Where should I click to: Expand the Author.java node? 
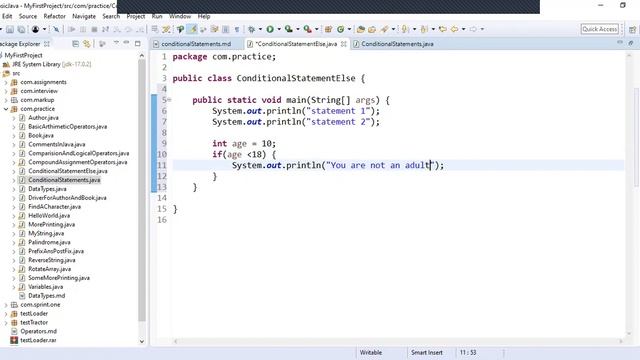(13, 118)
